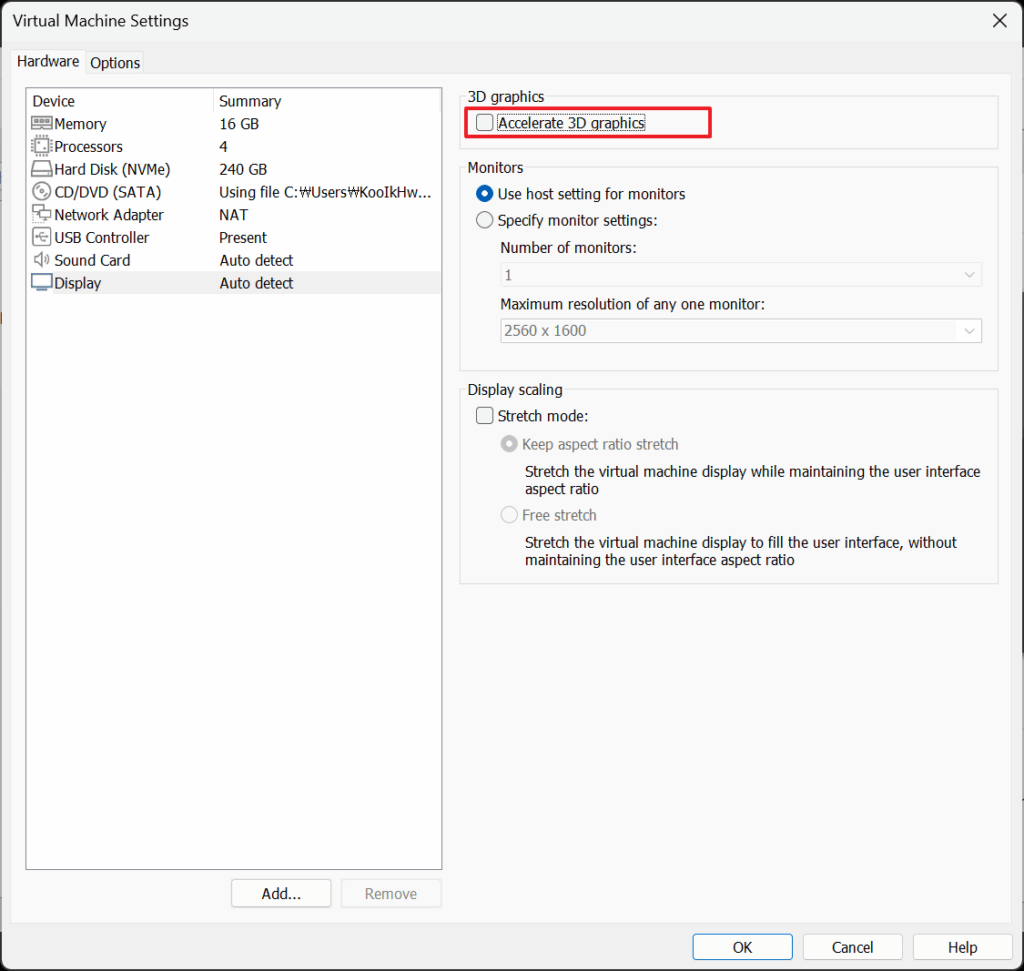The image size is (1024, 971).
Task: Select the Hard Disk (NVMe) icon
Action: (42, 170)
